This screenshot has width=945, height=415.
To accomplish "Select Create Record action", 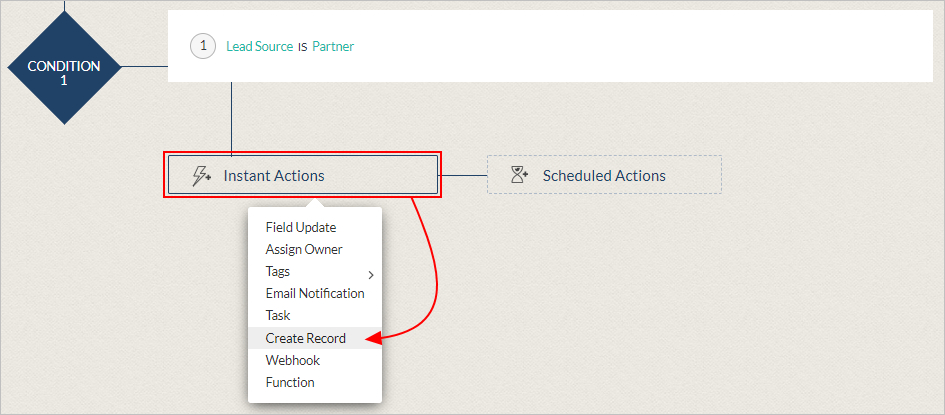I will point(315,338).
